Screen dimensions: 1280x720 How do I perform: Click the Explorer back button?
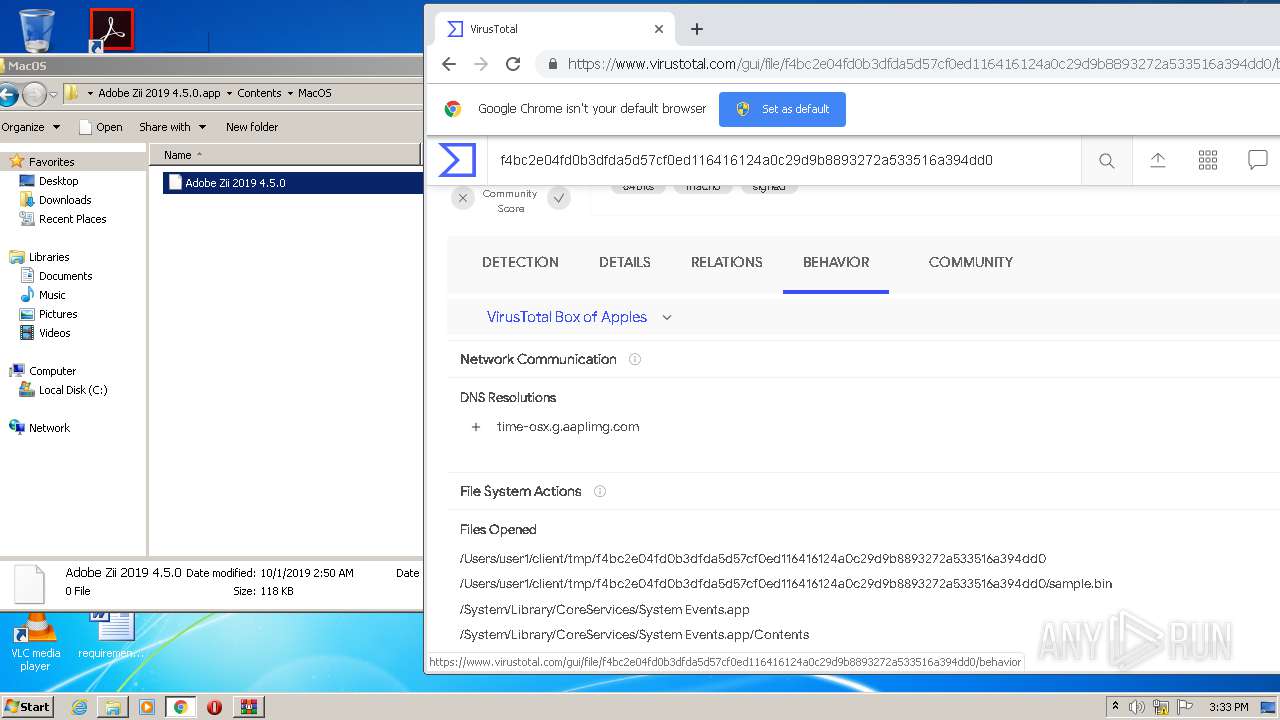[8, 94]
